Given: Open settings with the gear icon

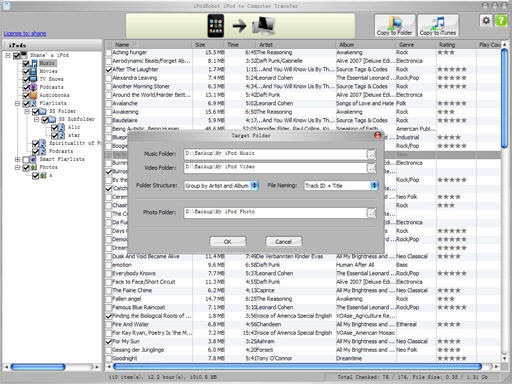Looking at the screenshot, I should tap(486, 20).
